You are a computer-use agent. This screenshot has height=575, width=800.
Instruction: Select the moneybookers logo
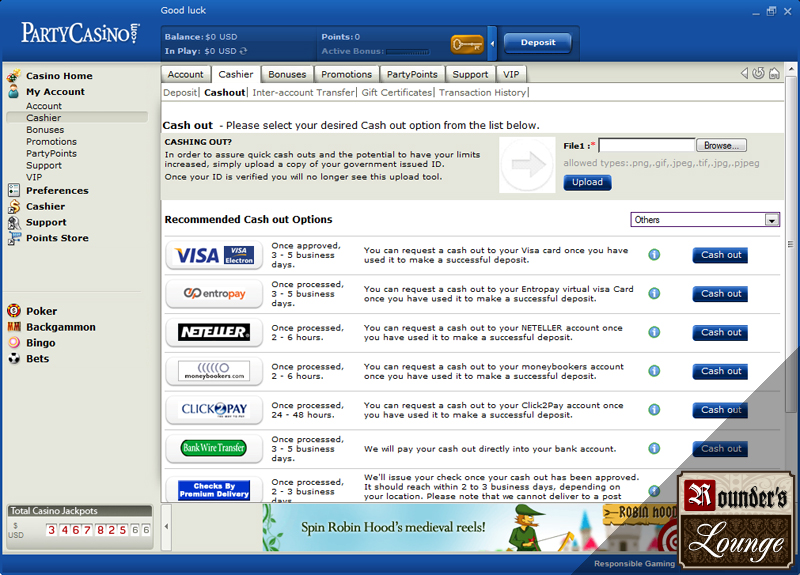tap(214, 371)
